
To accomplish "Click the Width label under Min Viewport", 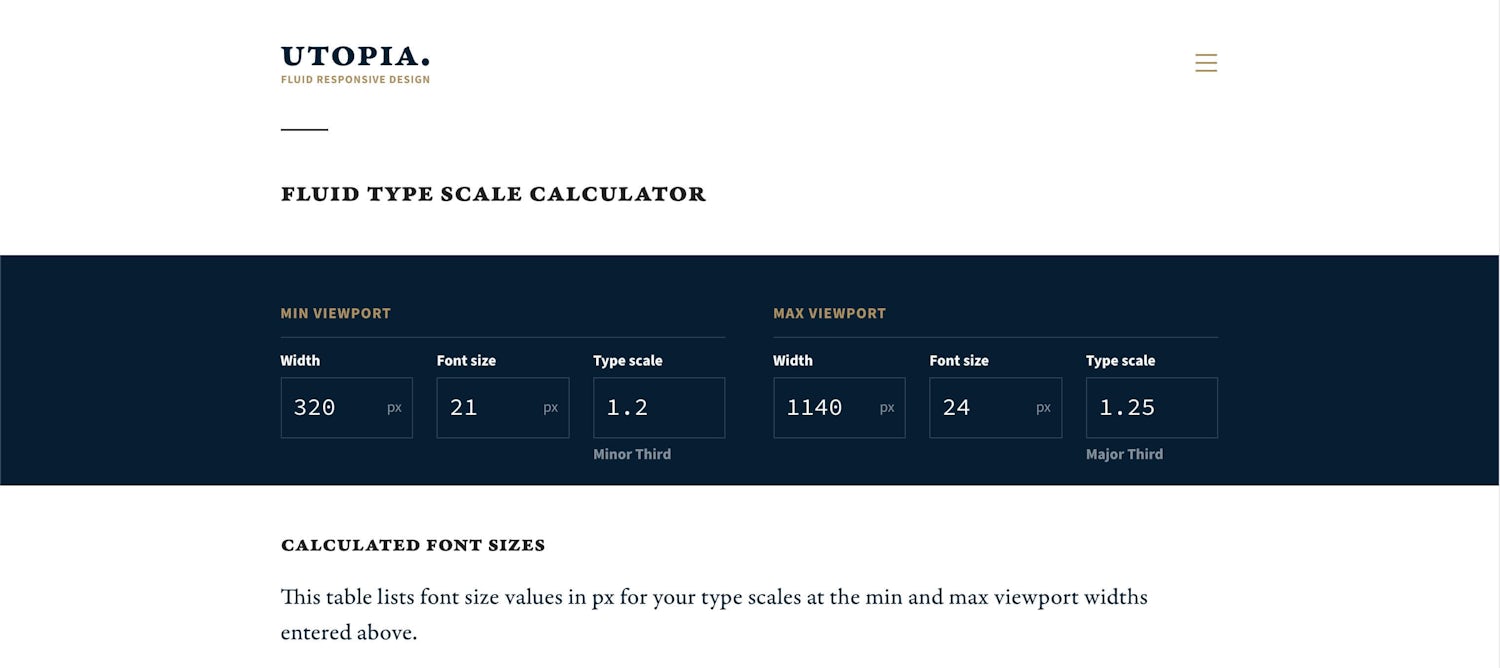I will [x=300, y=361].
